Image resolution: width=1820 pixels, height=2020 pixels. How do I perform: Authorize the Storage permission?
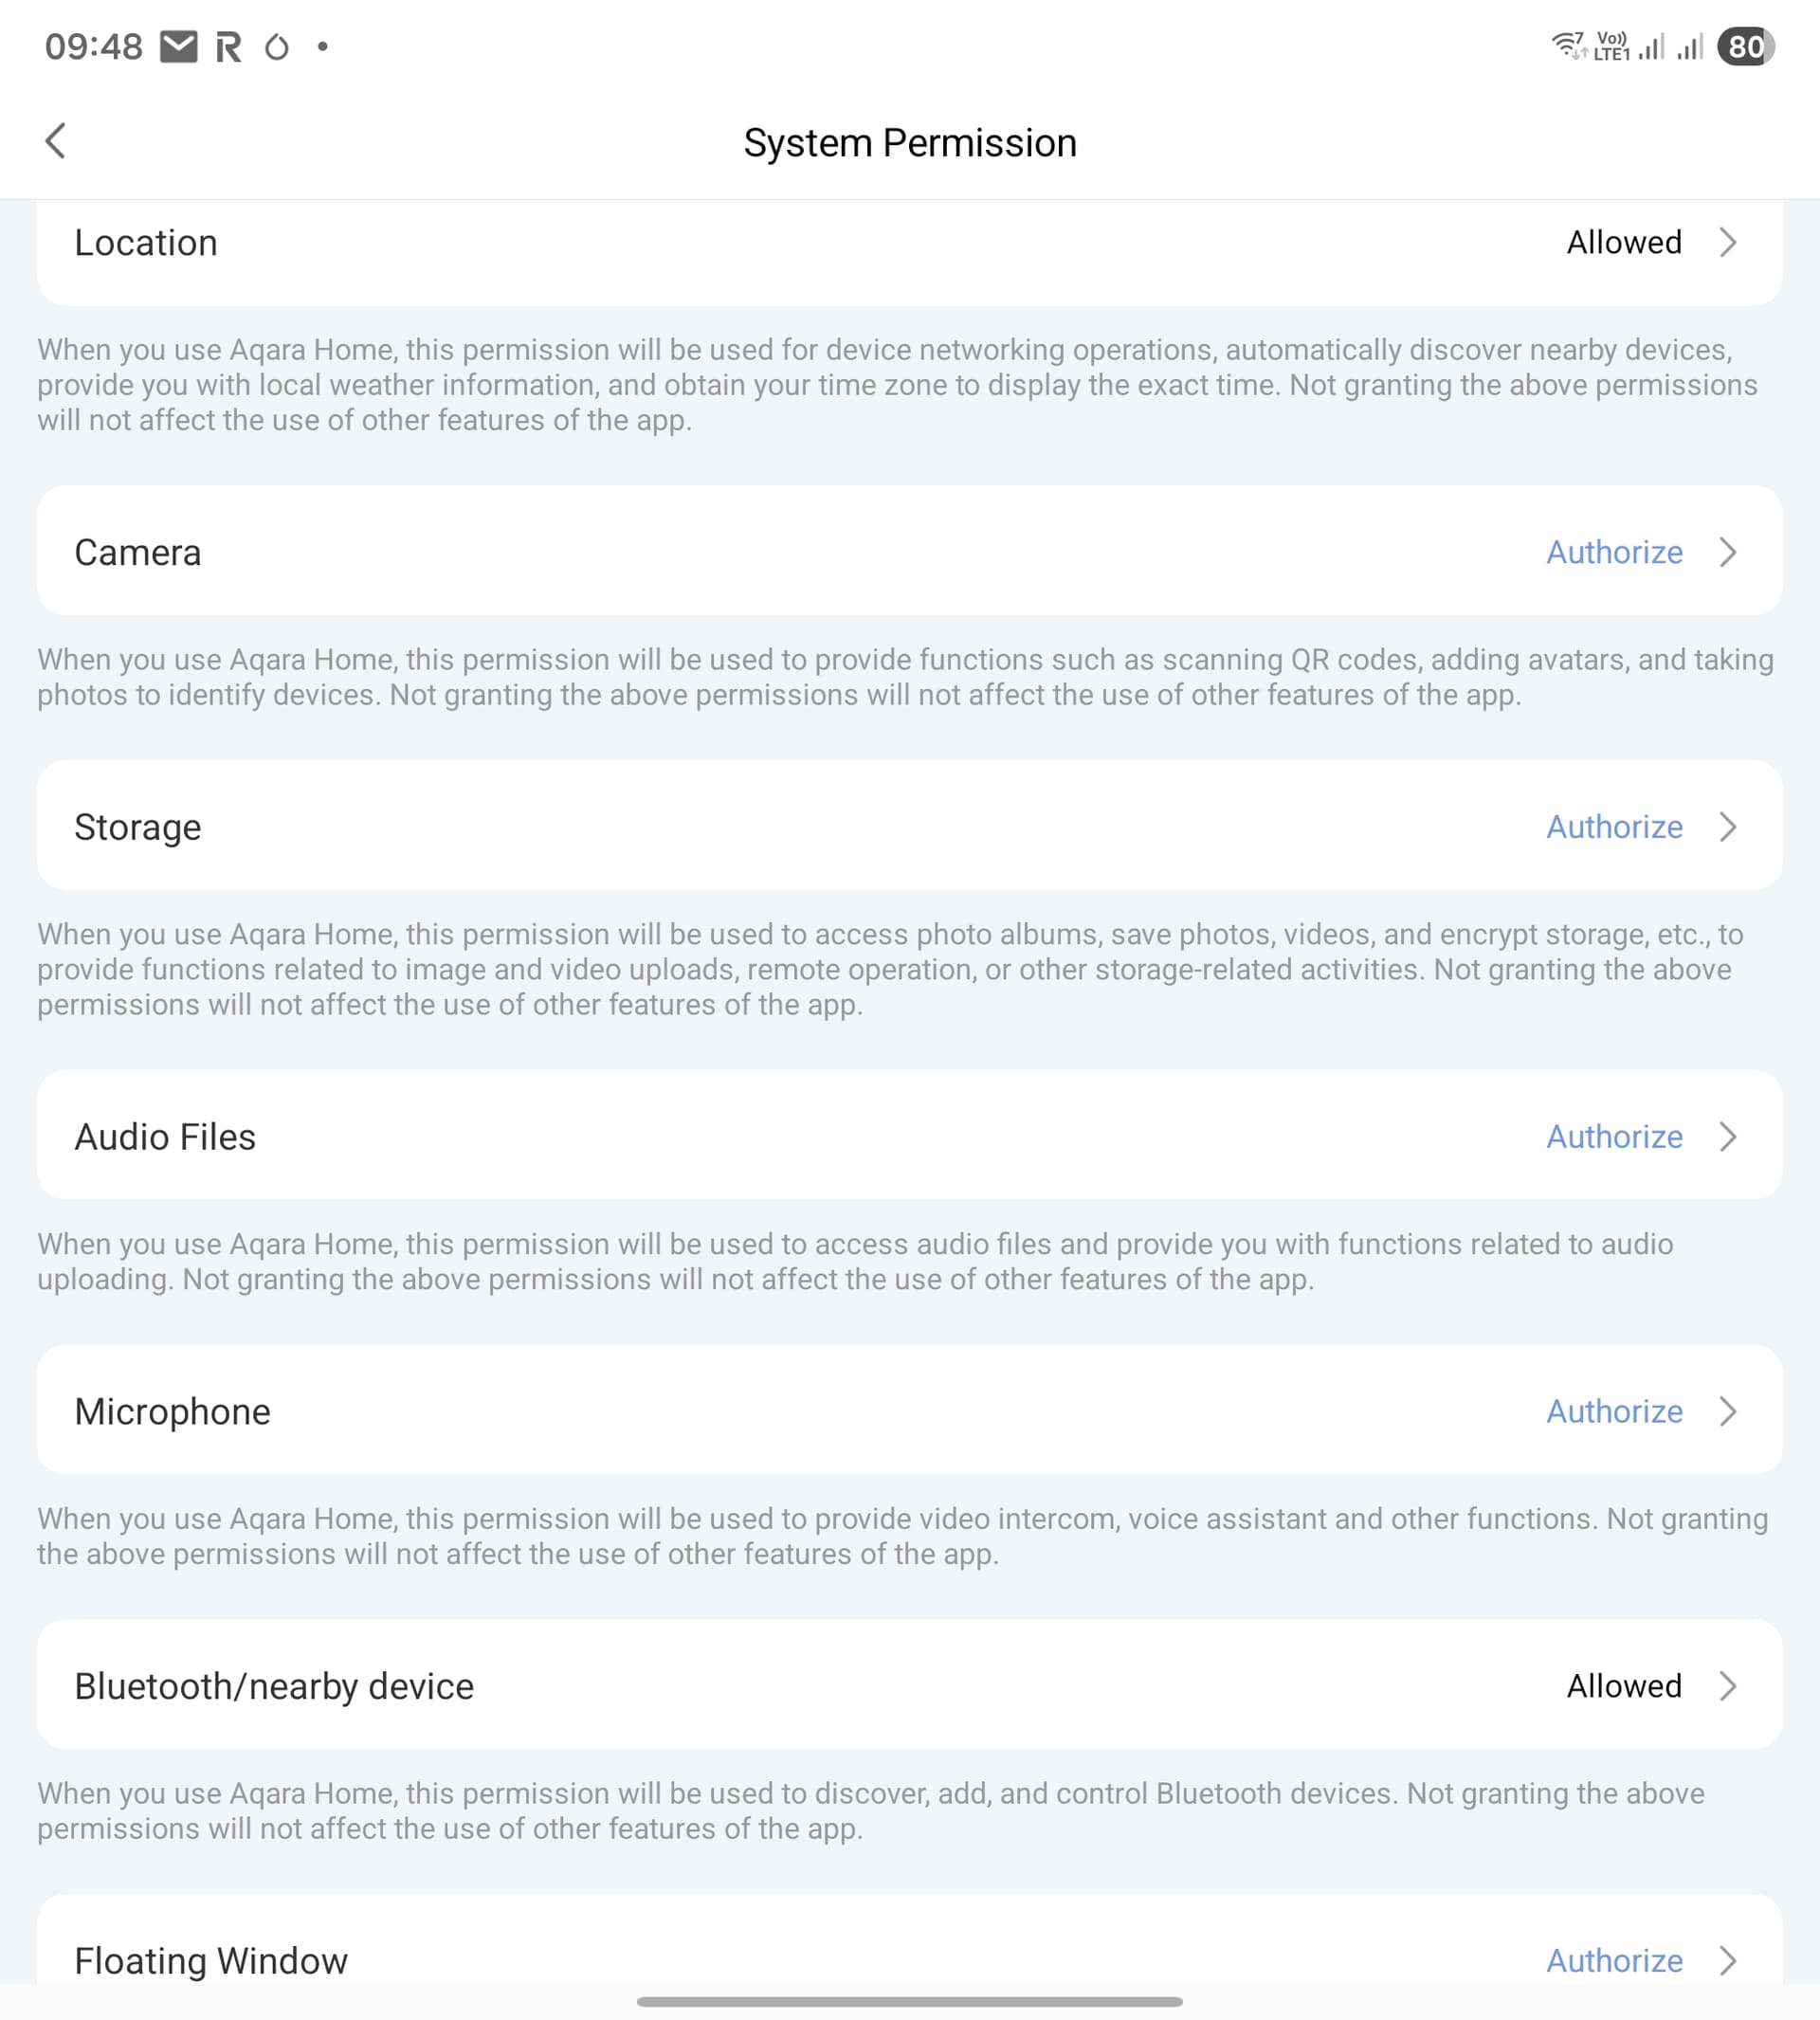1614,827
